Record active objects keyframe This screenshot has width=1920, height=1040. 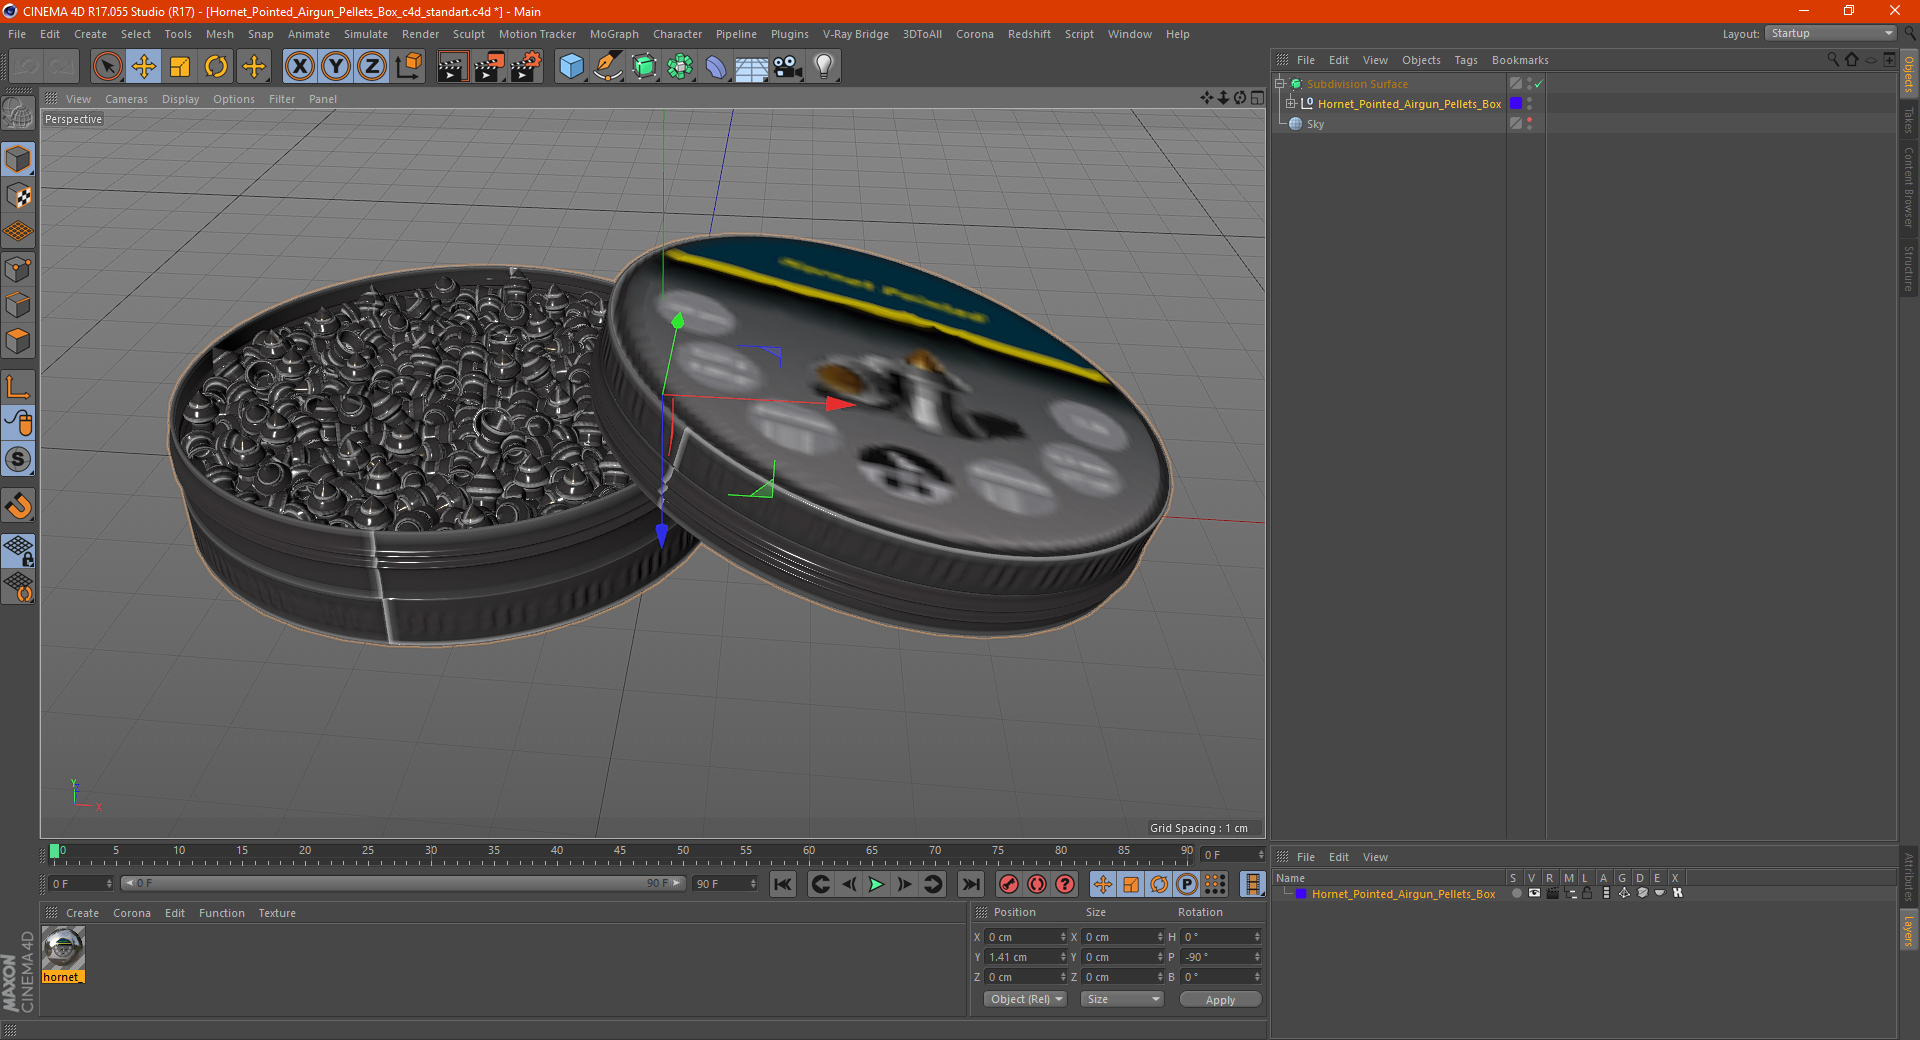click(x=1009, y=884)
